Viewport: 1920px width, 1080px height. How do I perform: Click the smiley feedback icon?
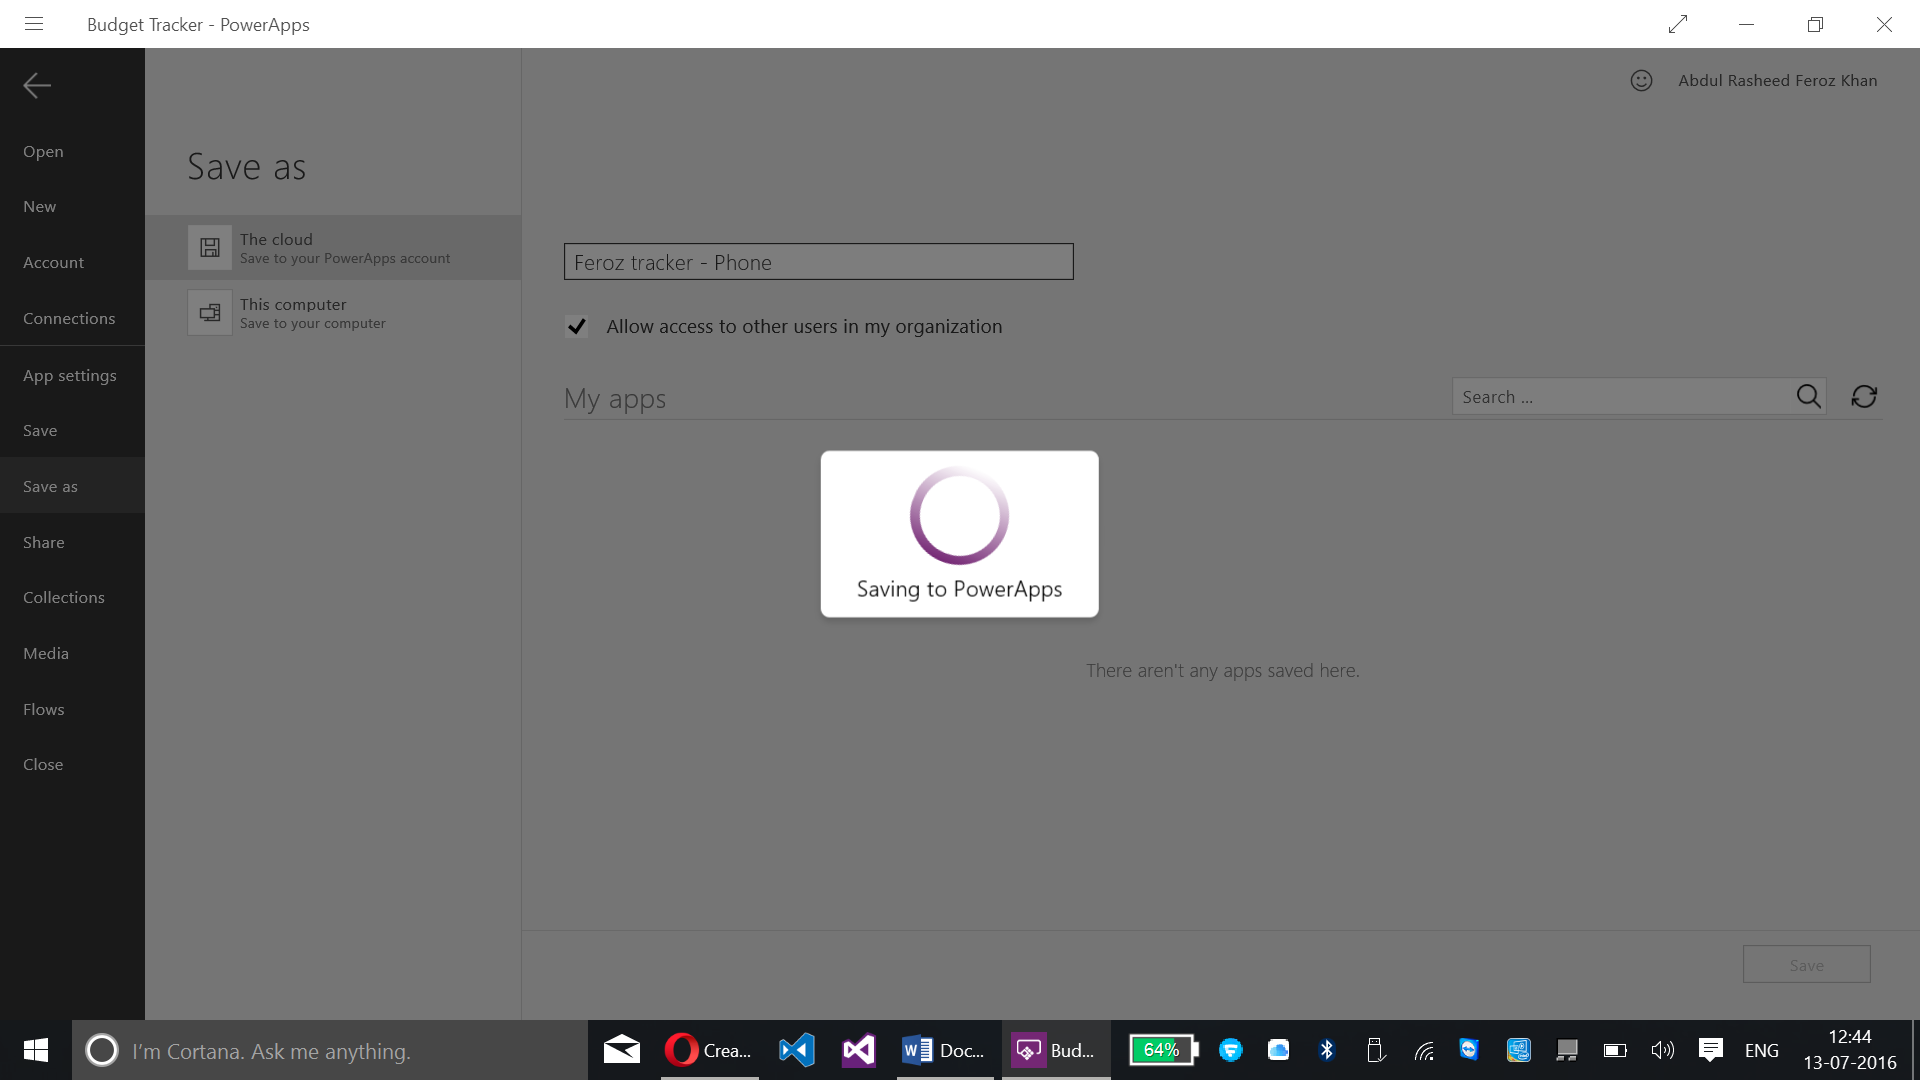[1641, 81]
